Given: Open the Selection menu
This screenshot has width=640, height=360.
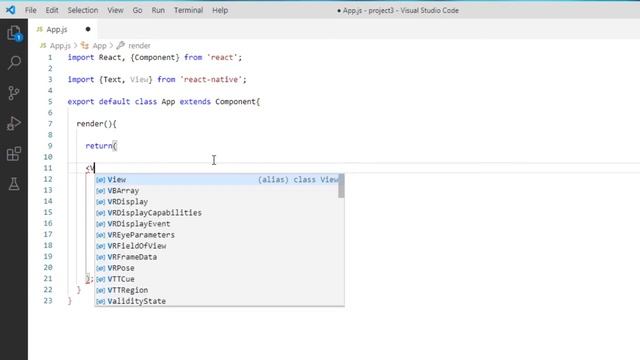Looking at the screenshot, I should point(83,10).
